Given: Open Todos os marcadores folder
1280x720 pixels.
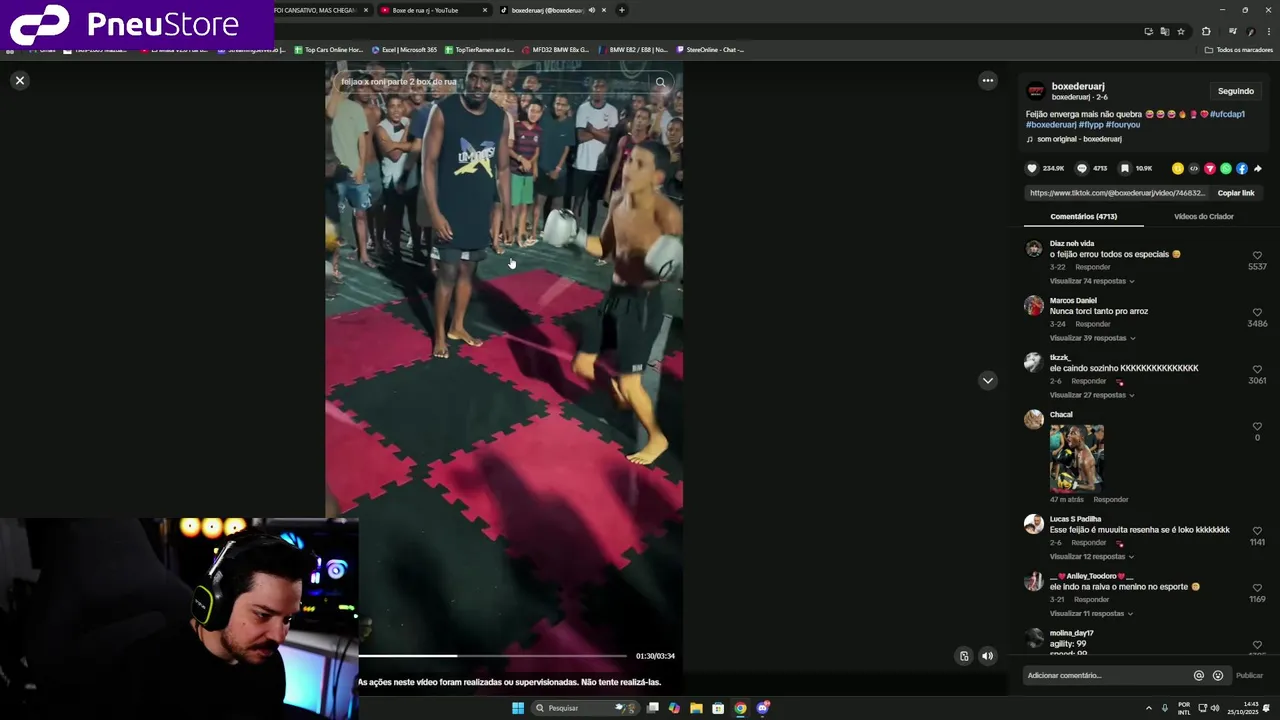Looking at the screenshot, I should (1238, 49).
